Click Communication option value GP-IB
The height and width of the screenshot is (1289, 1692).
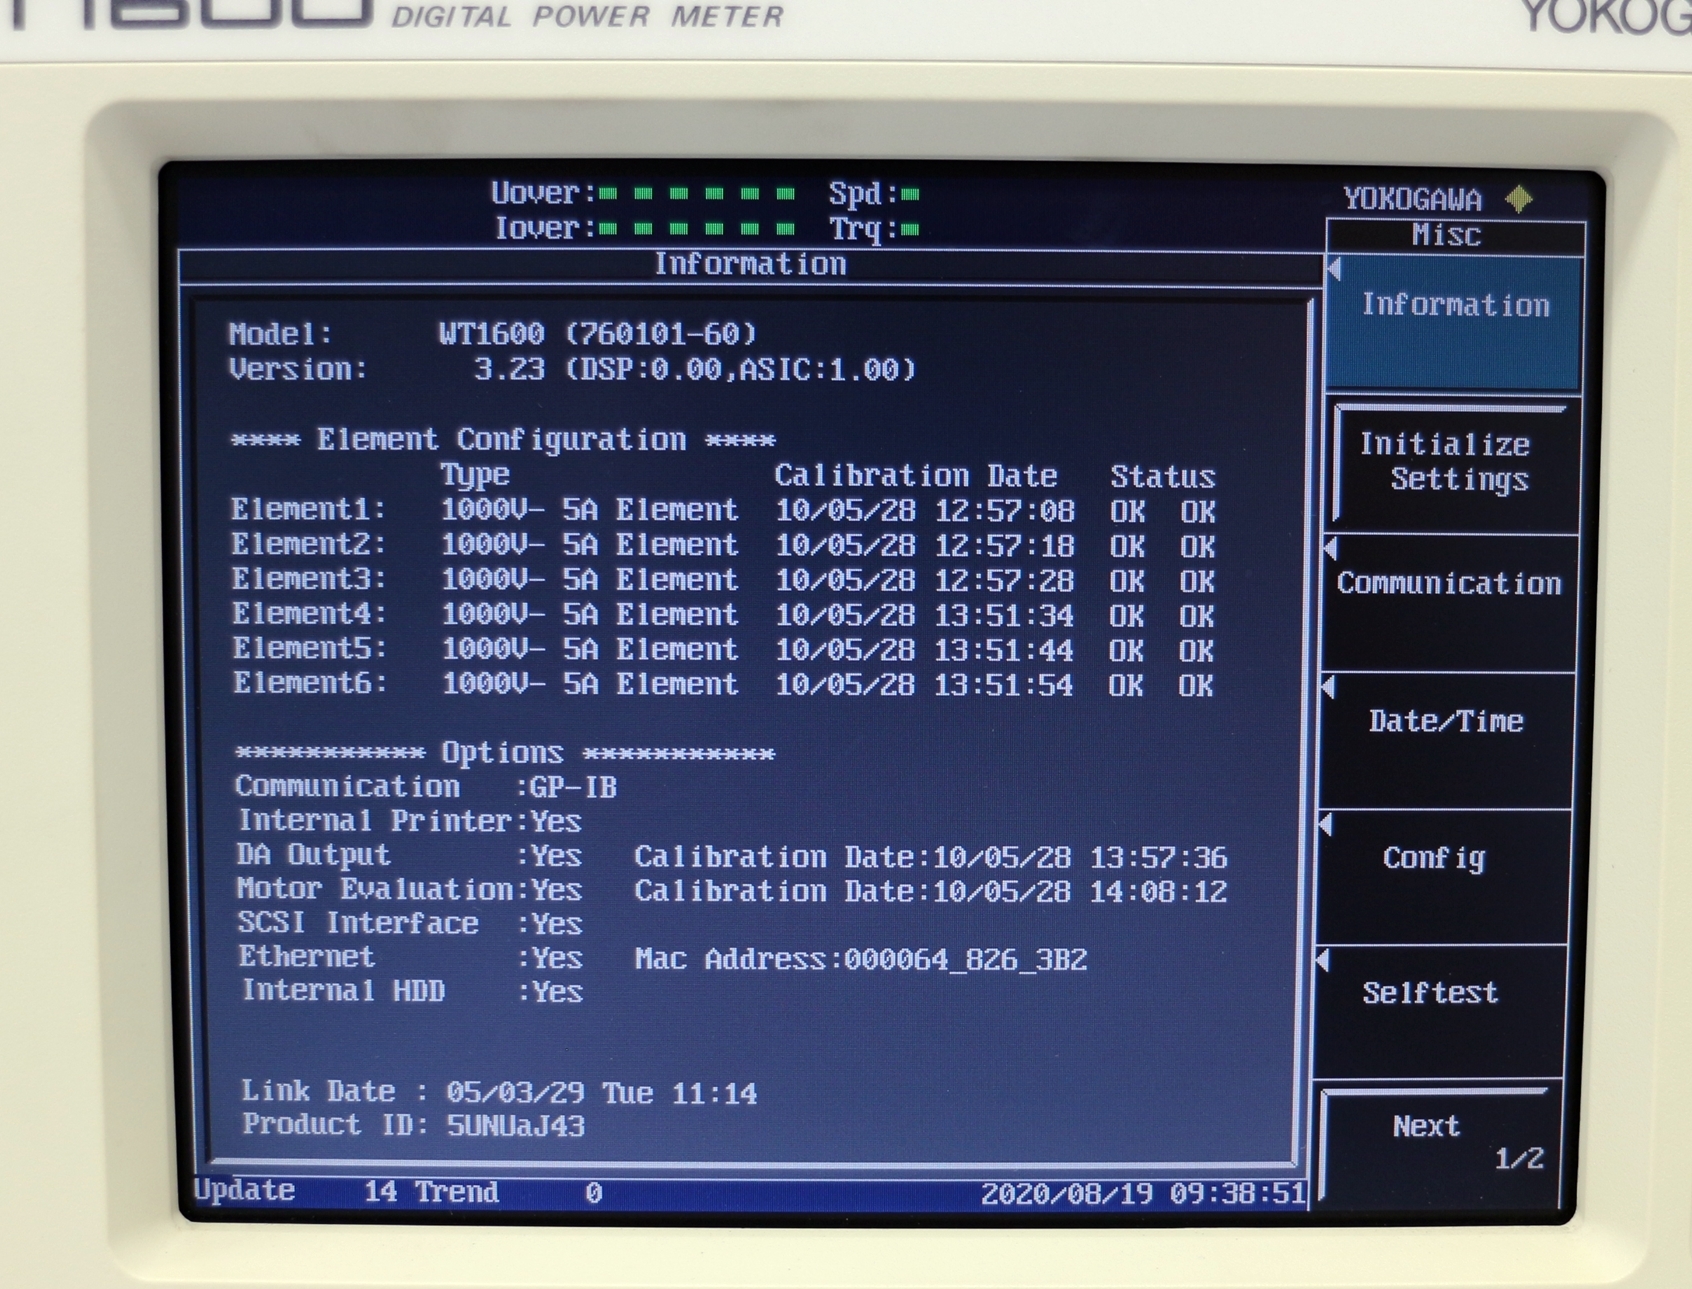coord(573,788)
